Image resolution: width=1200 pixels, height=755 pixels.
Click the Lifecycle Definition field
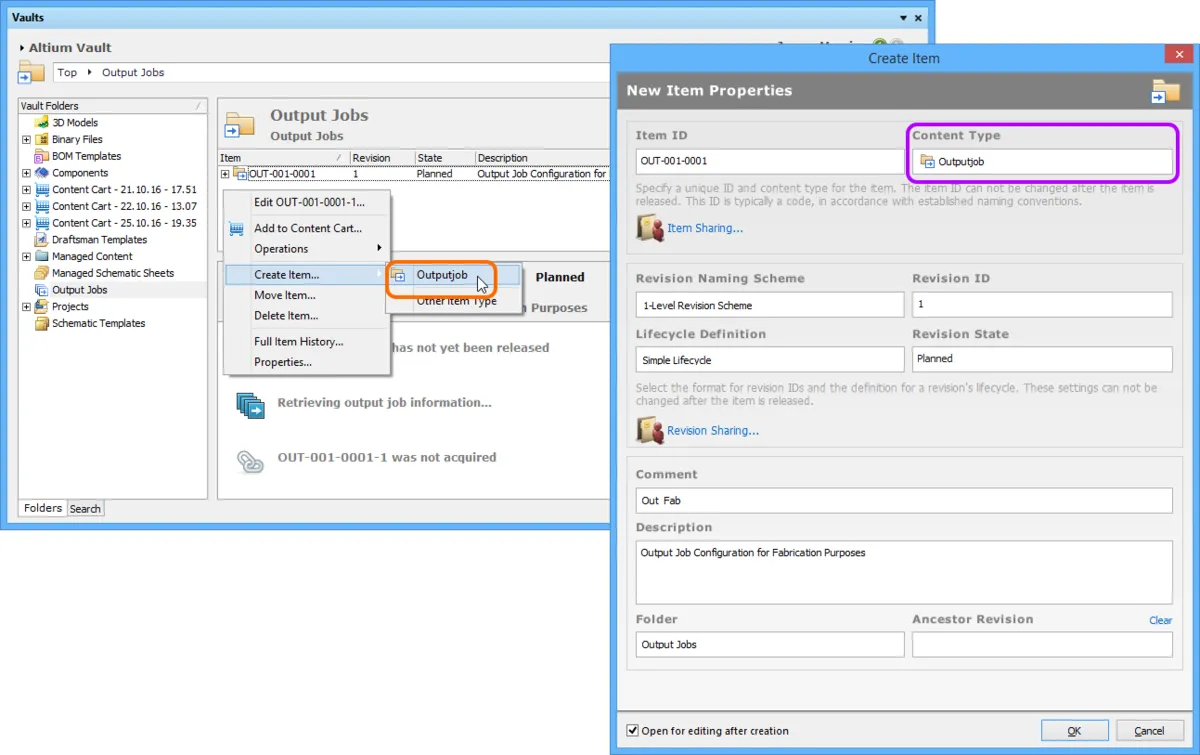770,359
